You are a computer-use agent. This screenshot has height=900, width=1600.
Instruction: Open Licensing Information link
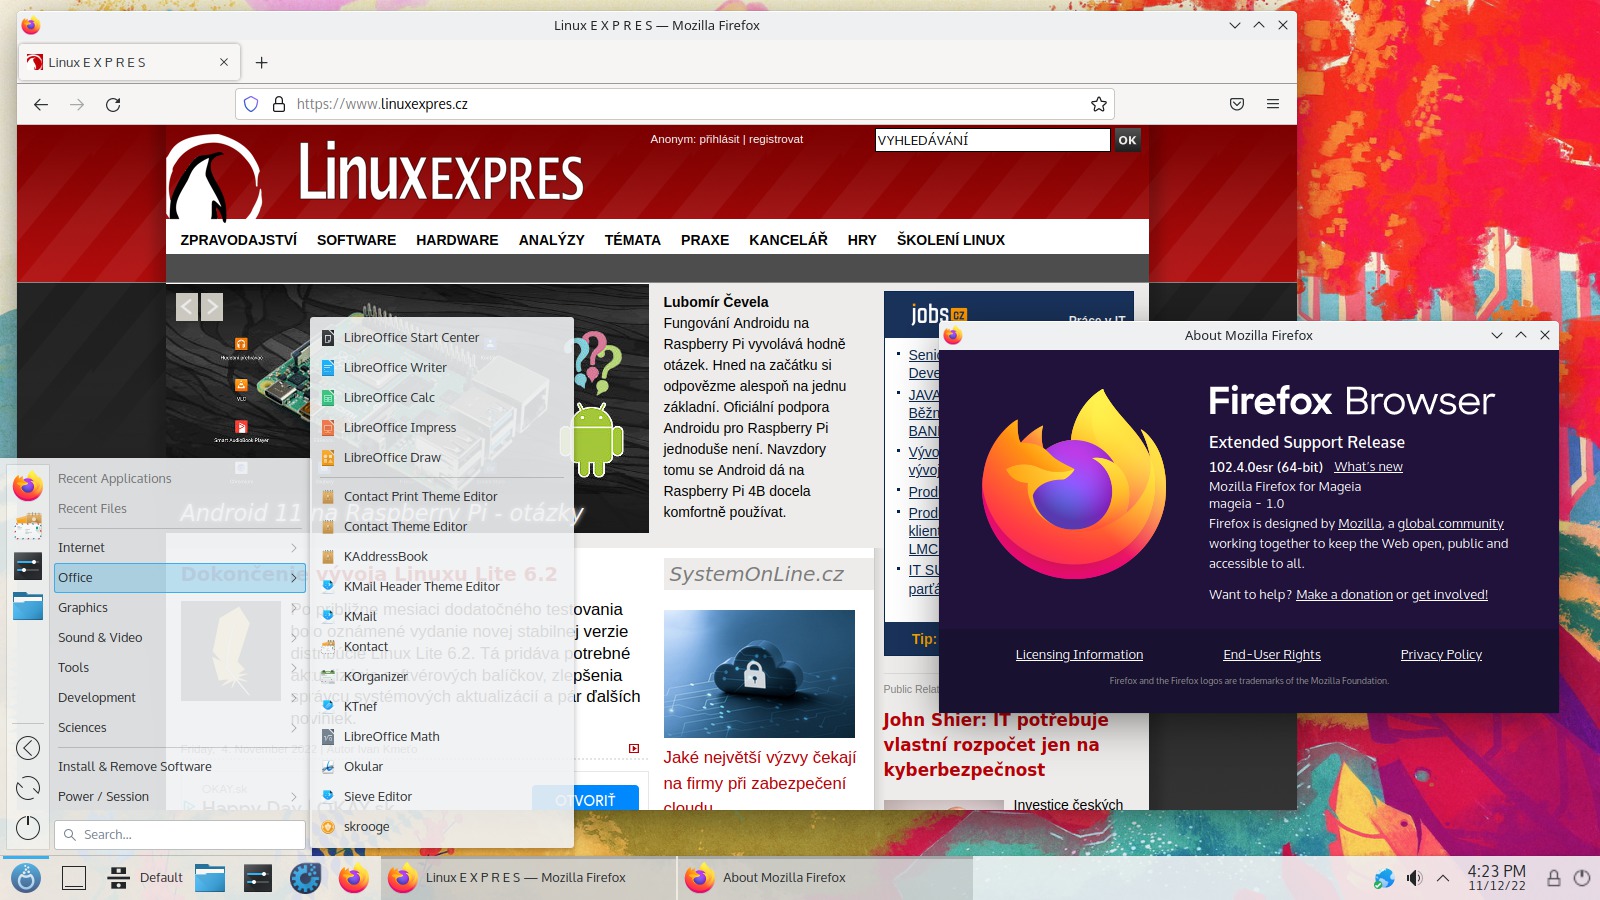tap(1079, 655)
